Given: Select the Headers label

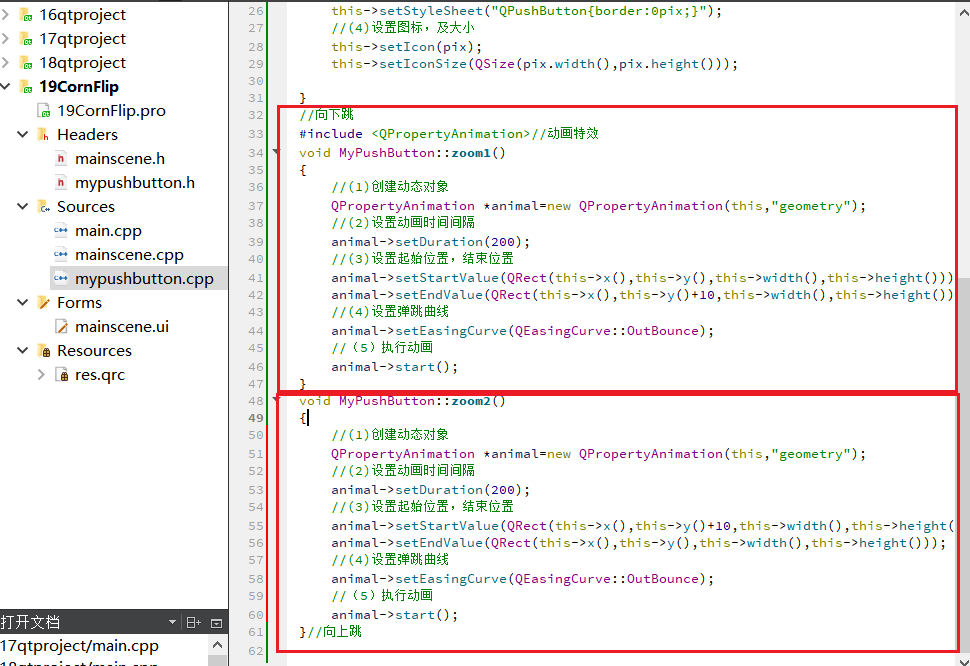Looking at the screenshot, I should click(x=87, y=135).
